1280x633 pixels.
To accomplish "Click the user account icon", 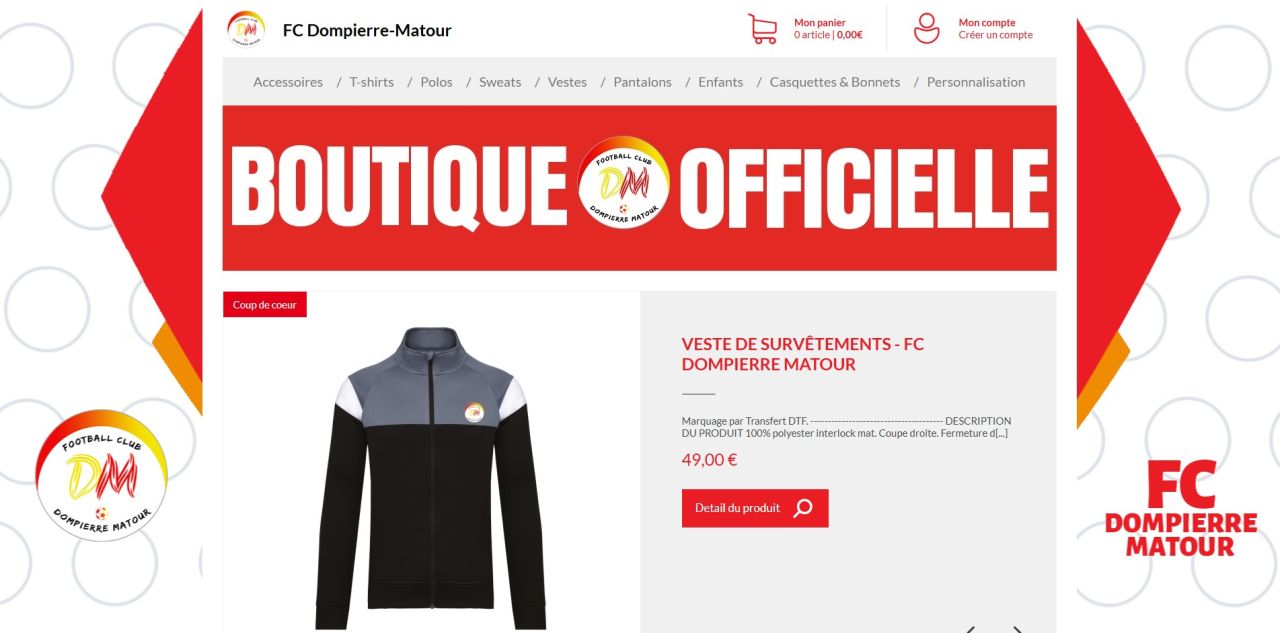I will pos(927,28).
